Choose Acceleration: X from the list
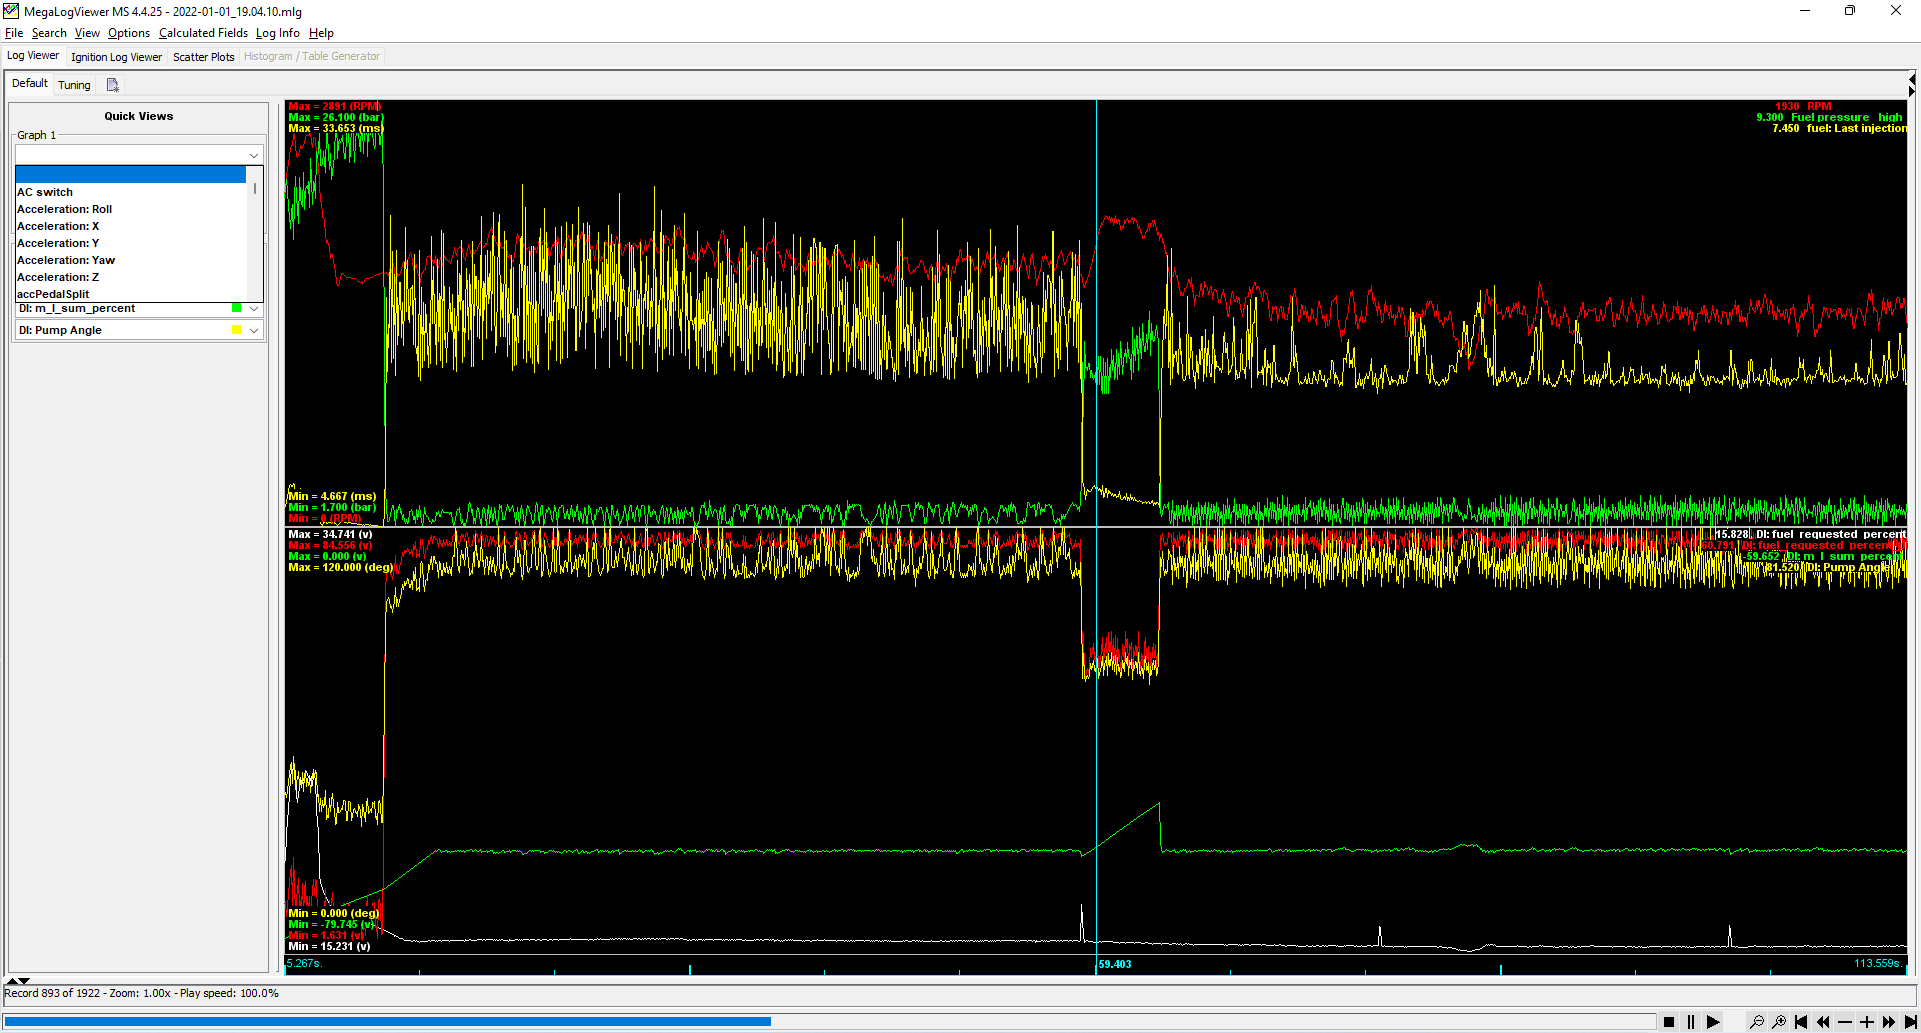The height and width of the screenshot is (1033, 1921). (x=130, y=226)
